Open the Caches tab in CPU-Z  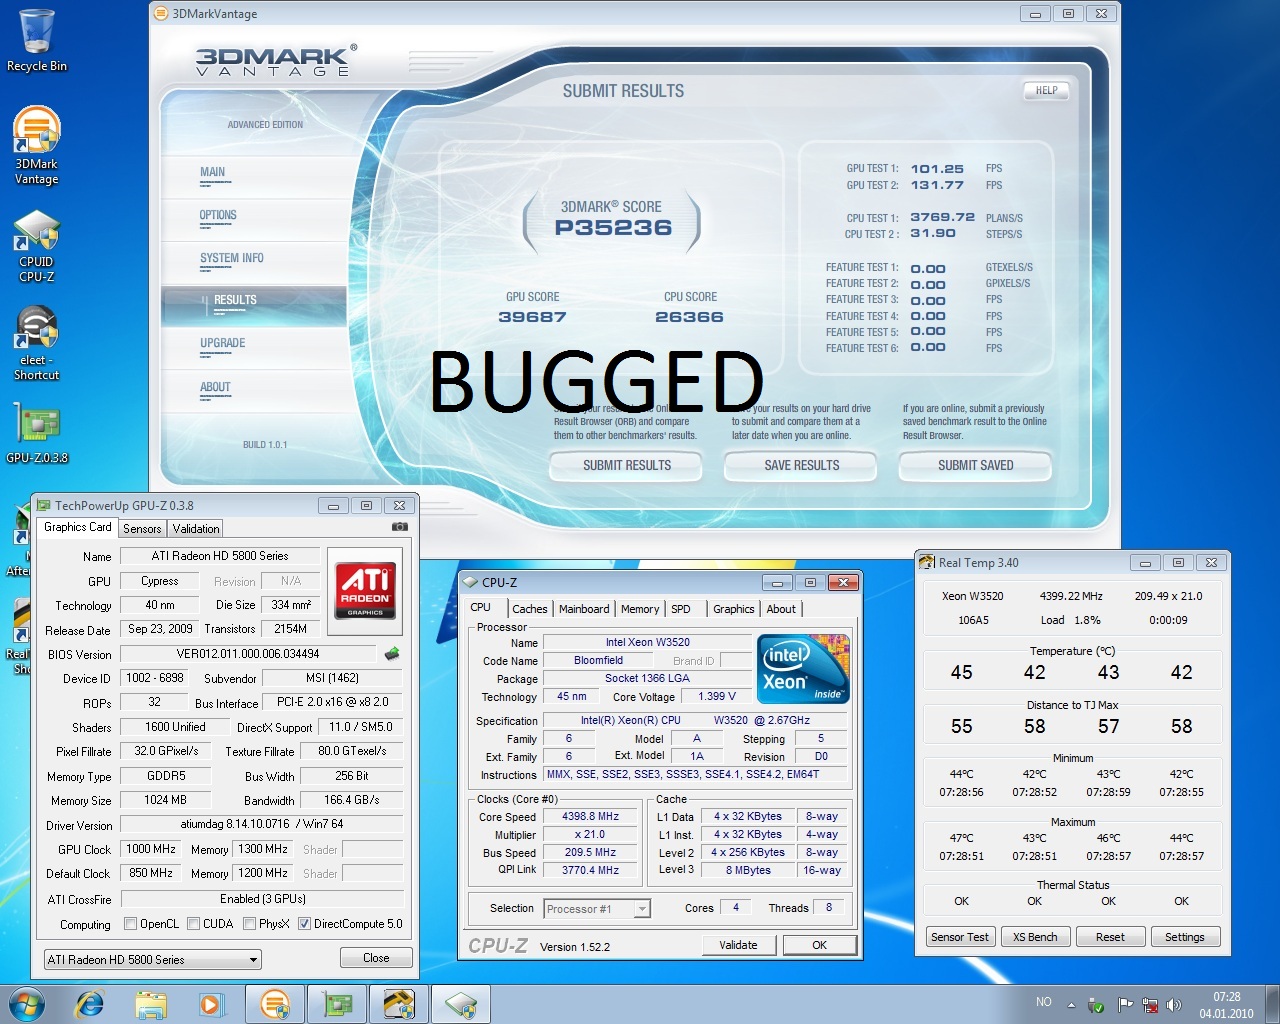(530, 609)
